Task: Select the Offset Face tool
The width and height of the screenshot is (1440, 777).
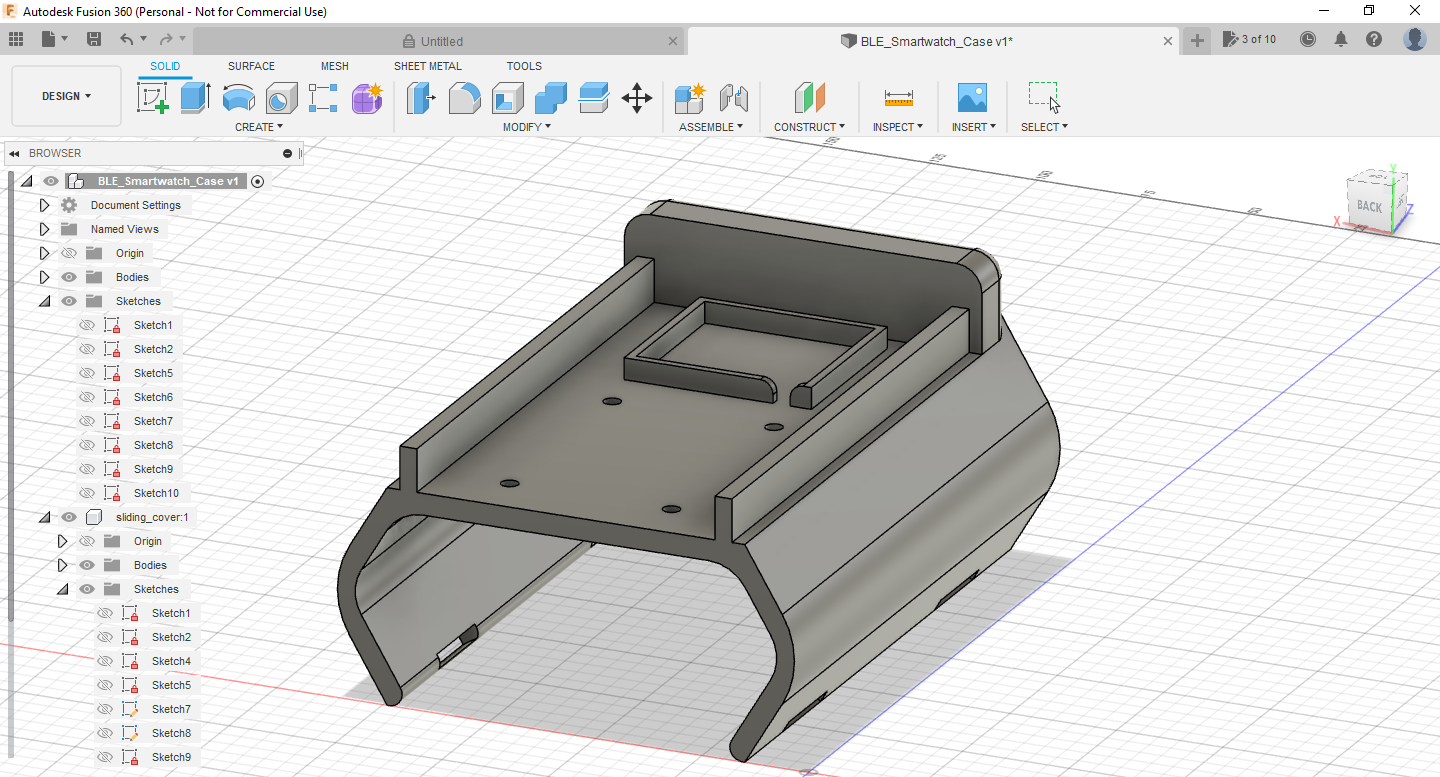Action: (594, 98)
